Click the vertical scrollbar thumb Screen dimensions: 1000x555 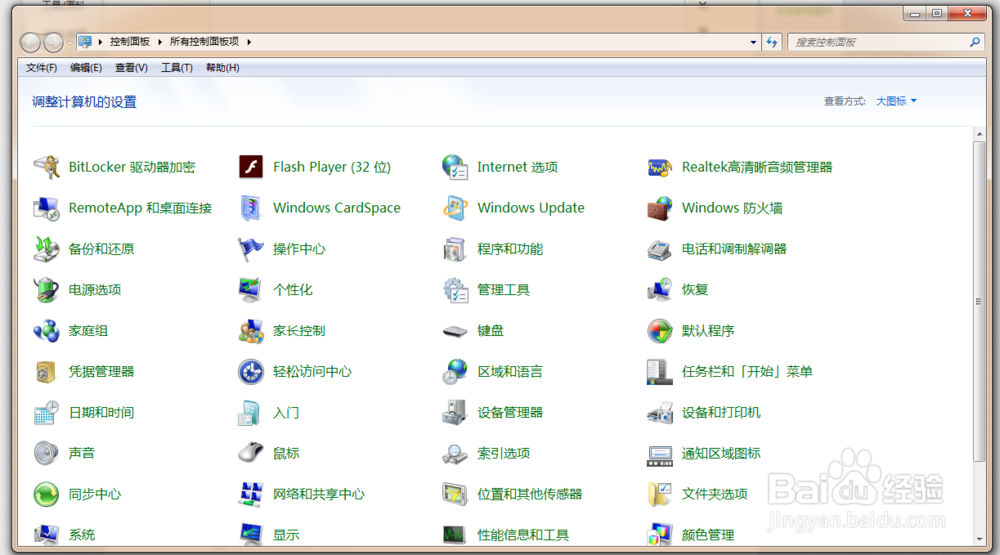coord(979,301)
